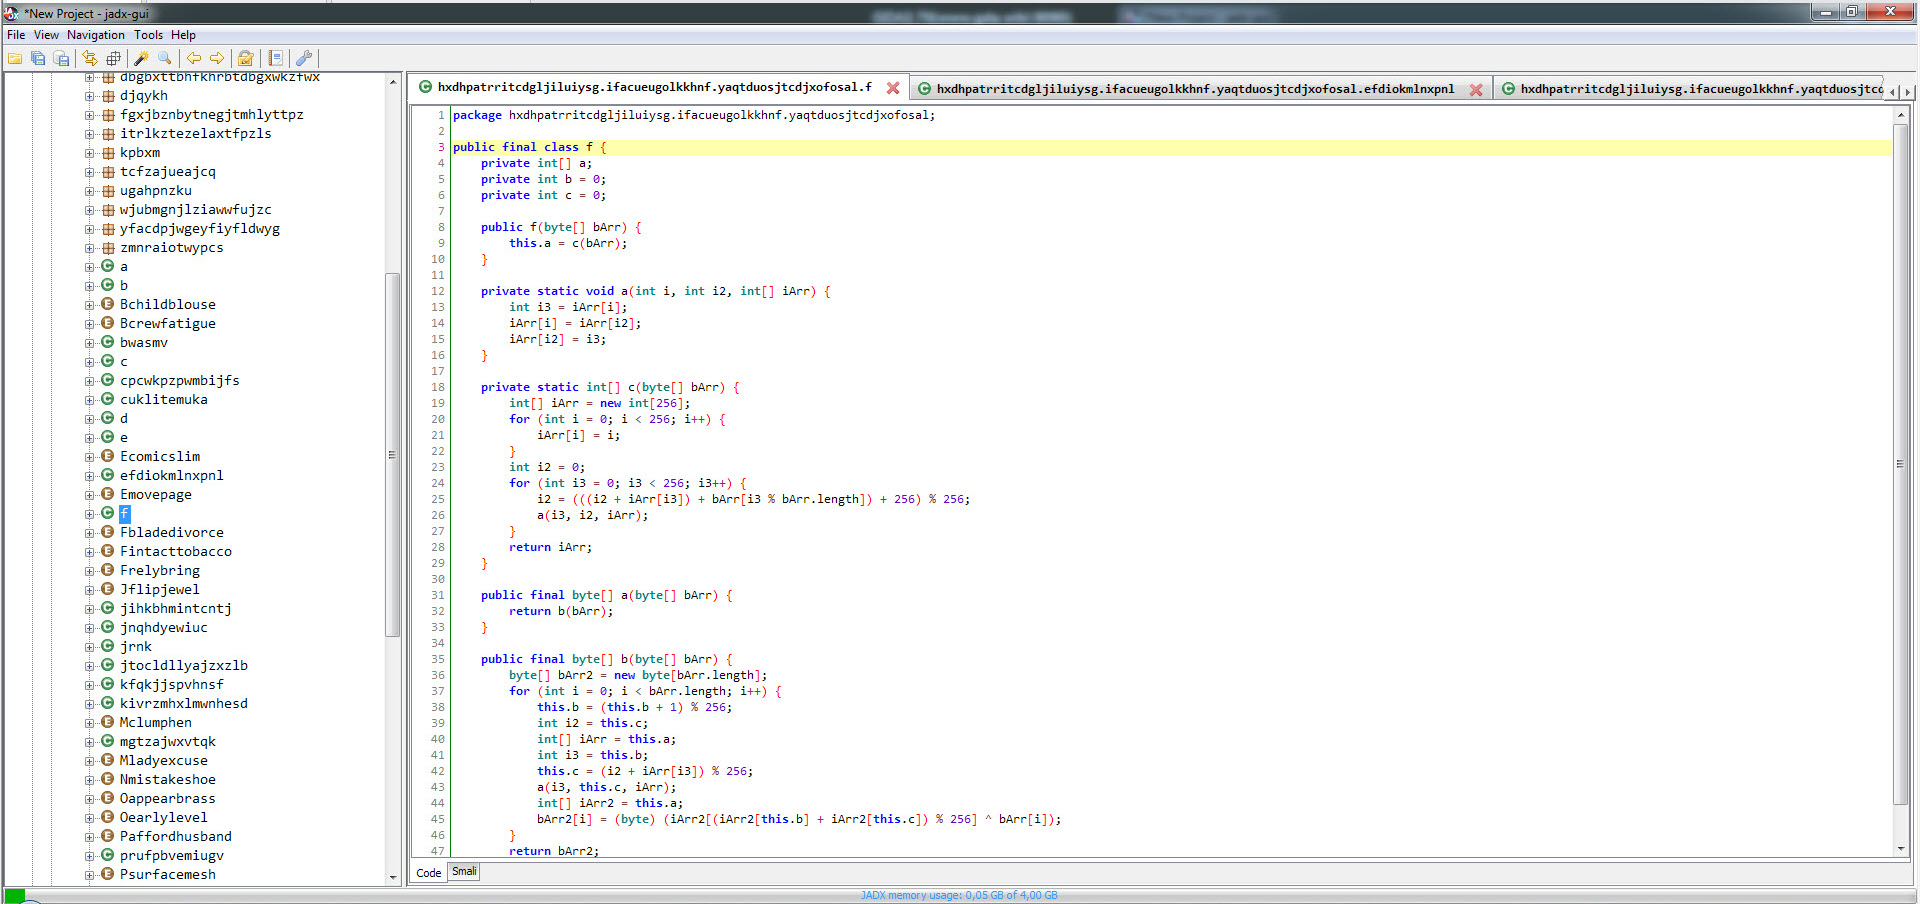Image resolution: width=1920 pixels, height=904 pixels.
Task: Switch to the Code view tab
Action: [428, 873]
